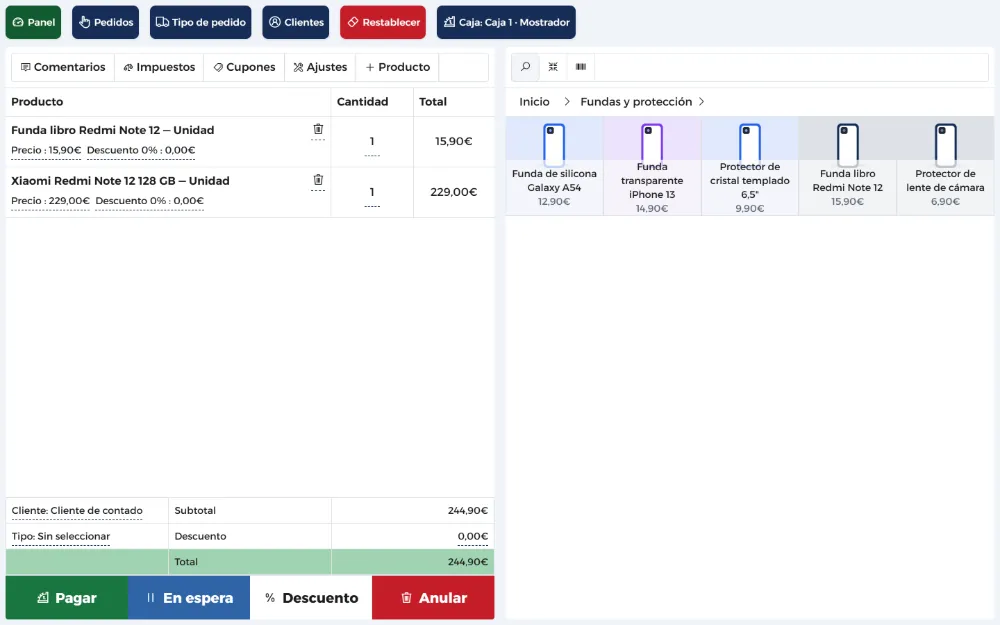Open the Comentarios tab
This screenshot has width=1000, height=625.
click(63, 67)
